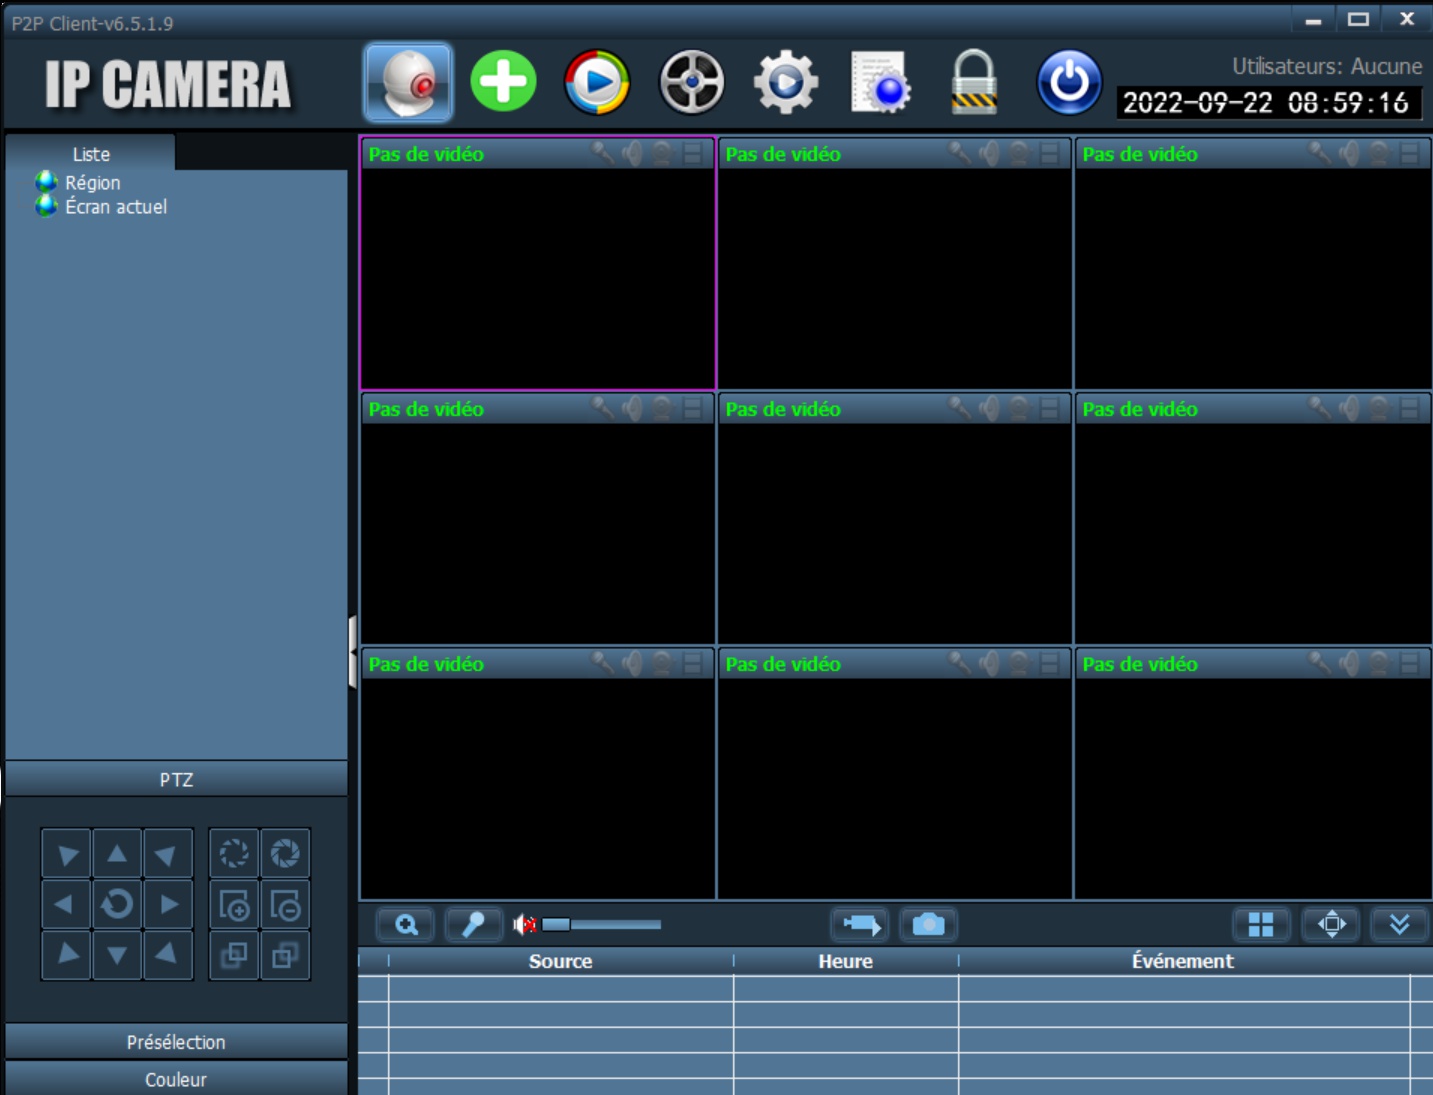
Task: PTZ: move camera up arrow
Action: point(117,854)
